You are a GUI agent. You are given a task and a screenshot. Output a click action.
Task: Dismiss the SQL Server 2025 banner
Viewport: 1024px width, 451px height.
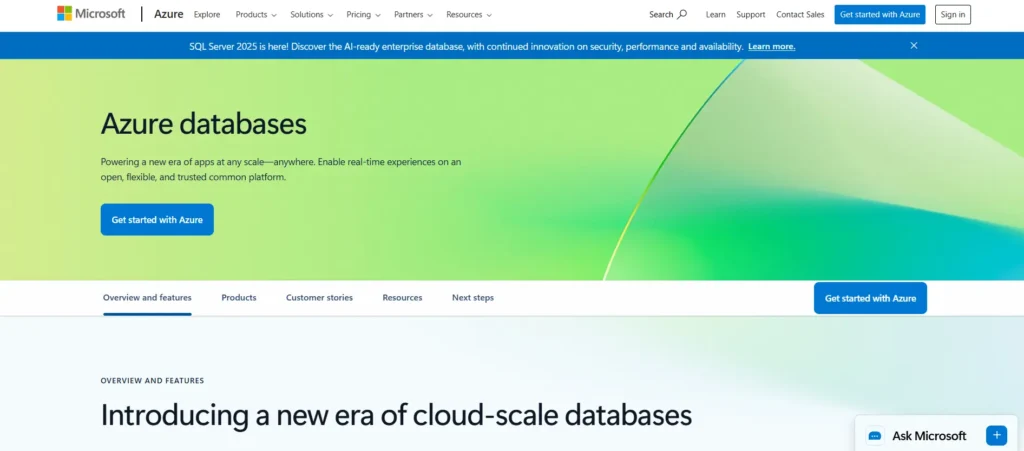tap(914, 46)
